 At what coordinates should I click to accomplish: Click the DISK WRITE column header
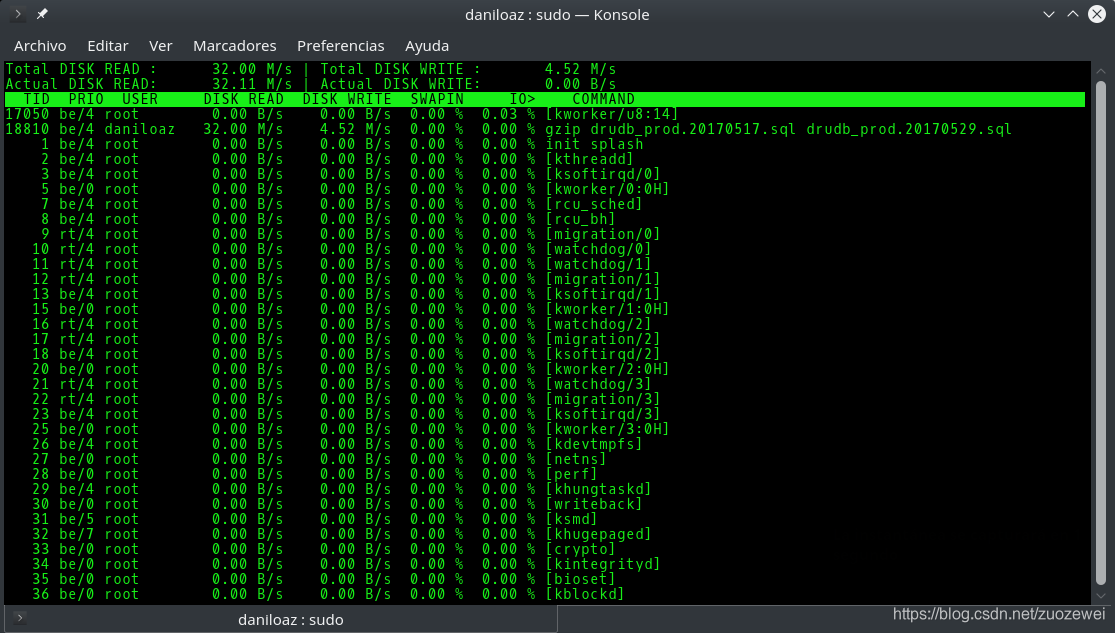point(347,99)
